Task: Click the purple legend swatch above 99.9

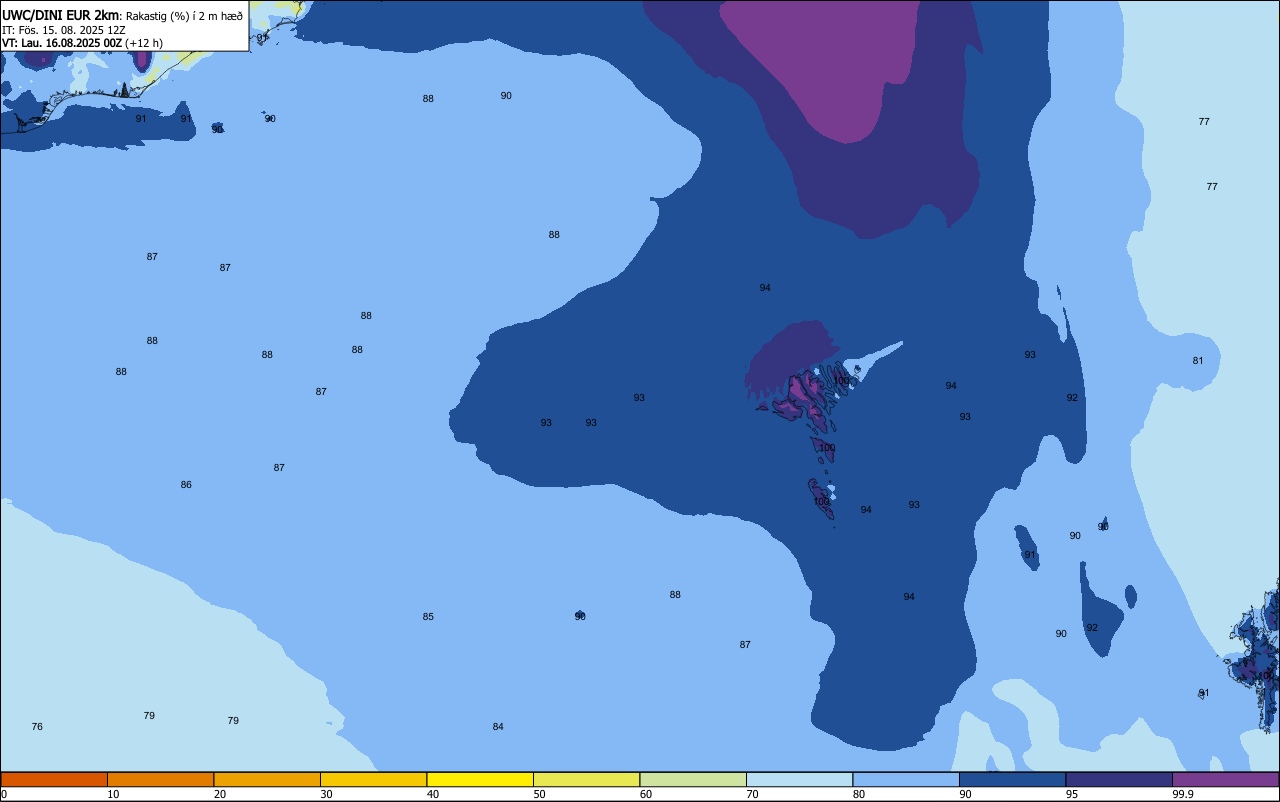Action: 1225,779
